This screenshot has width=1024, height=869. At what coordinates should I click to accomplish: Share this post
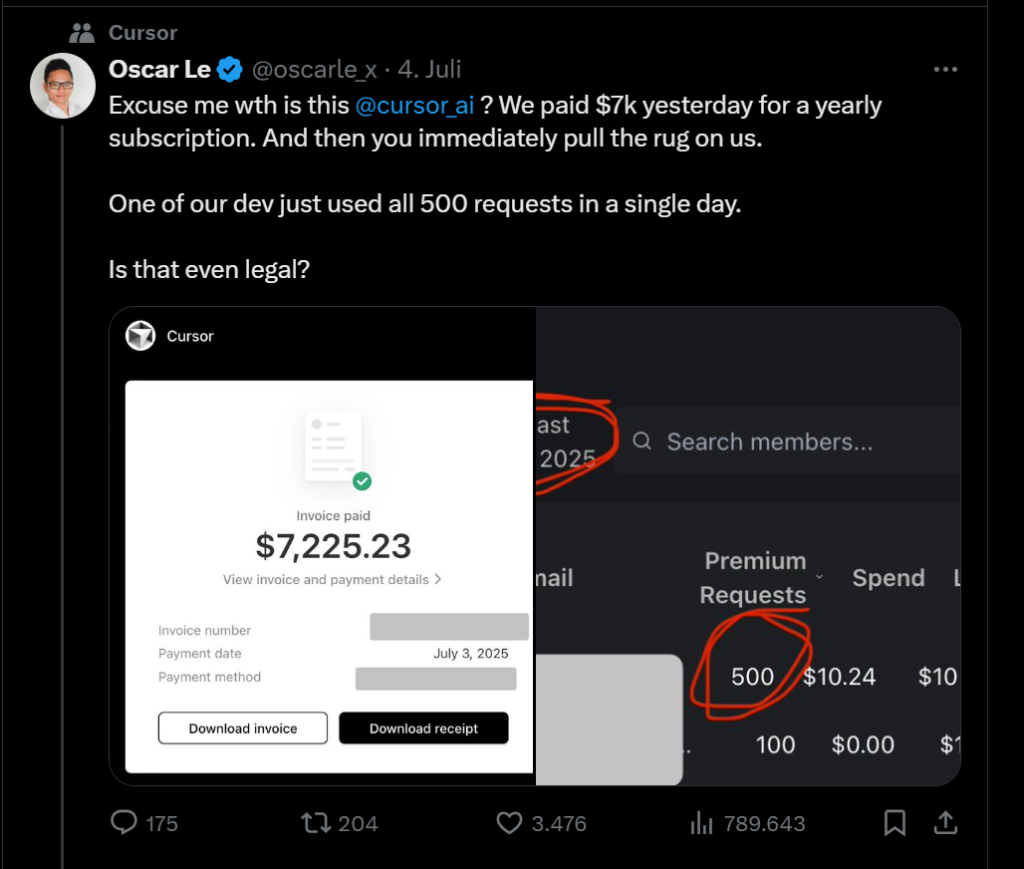pos(946,822)
